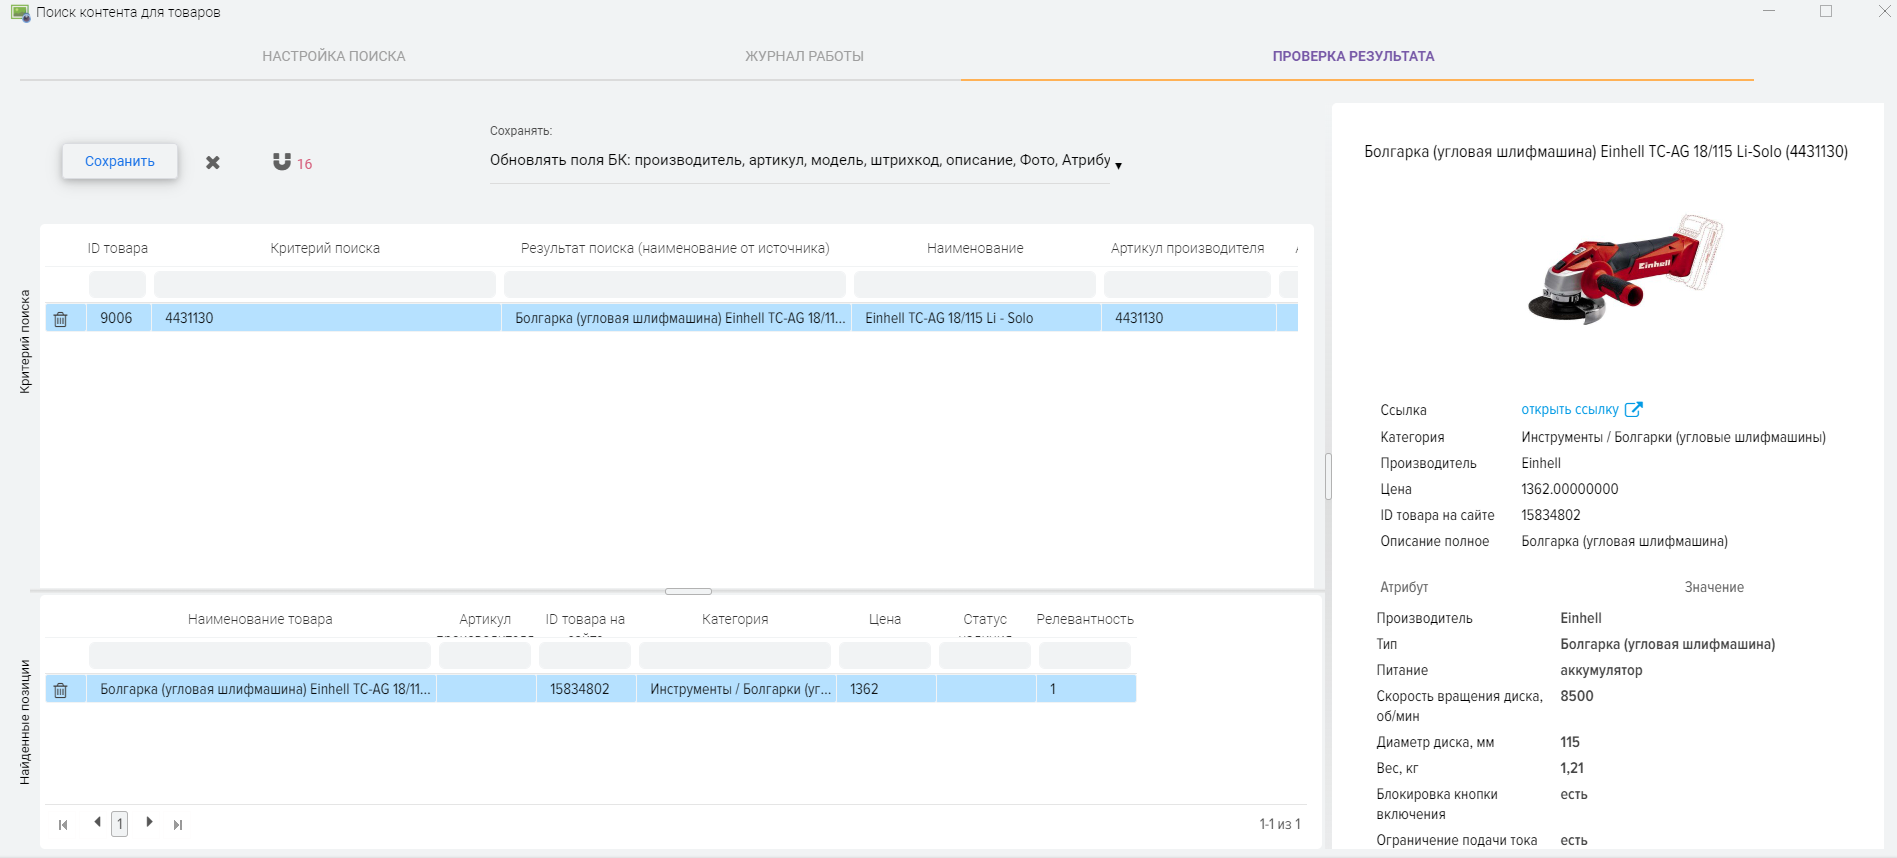Switch to the ЖУРНАЛ РАБОТЫ tab
This screenshot has width=1897, height=858.
(x=804, y=56)
